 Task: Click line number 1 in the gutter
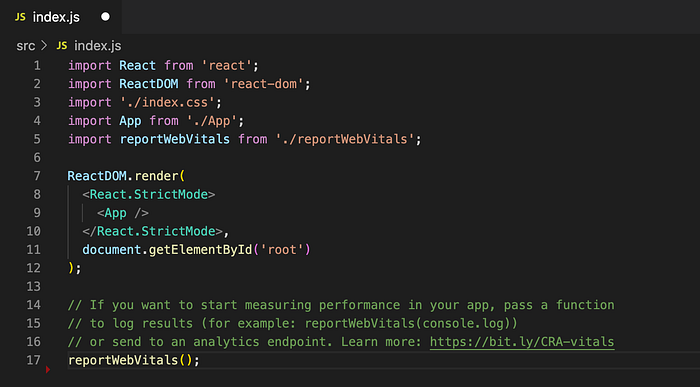pos(37,66)
